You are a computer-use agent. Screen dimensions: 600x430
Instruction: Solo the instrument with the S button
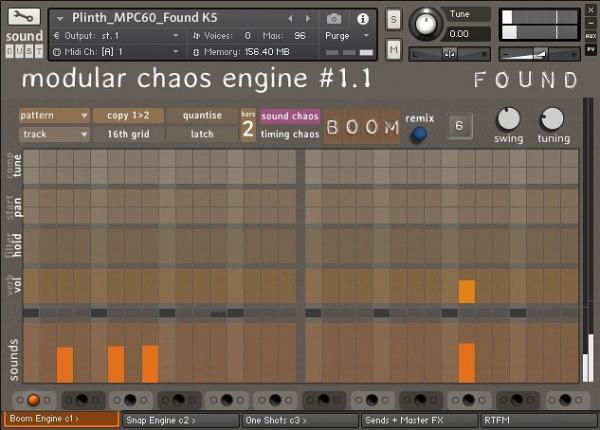(393, 19)
